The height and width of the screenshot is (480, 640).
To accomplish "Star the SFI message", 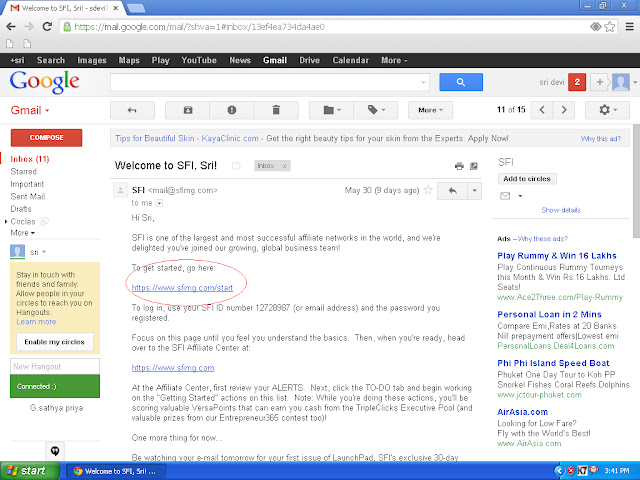I will pyautogui.click(x=428, y=190).
